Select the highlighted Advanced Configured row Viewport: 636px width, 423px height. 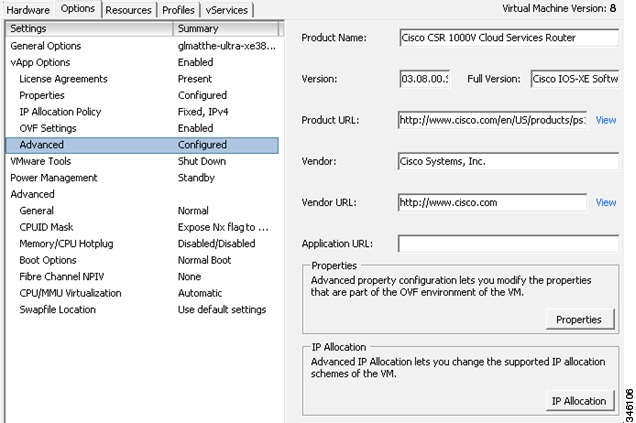(142, 145)
